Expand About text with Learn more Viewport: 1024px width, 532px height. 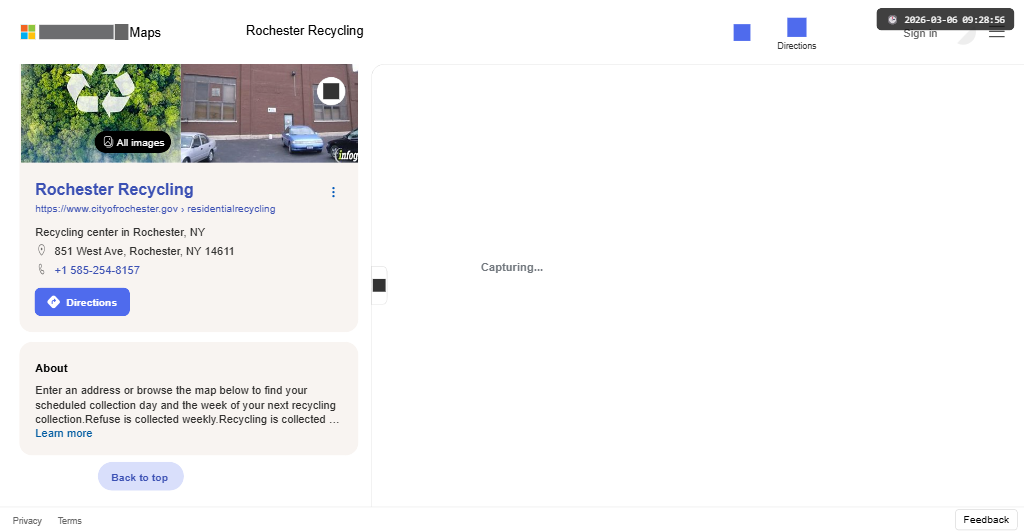[x=63, y=434]
